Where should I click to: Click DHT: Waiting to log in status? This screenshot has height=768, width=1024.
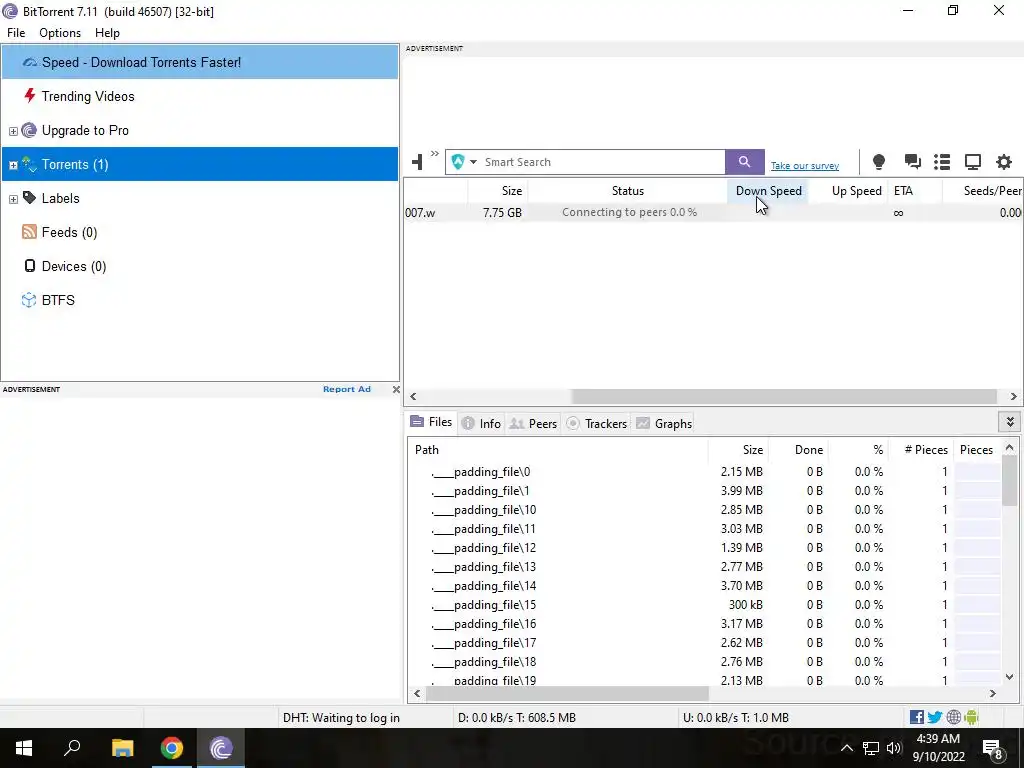point(341,718)
